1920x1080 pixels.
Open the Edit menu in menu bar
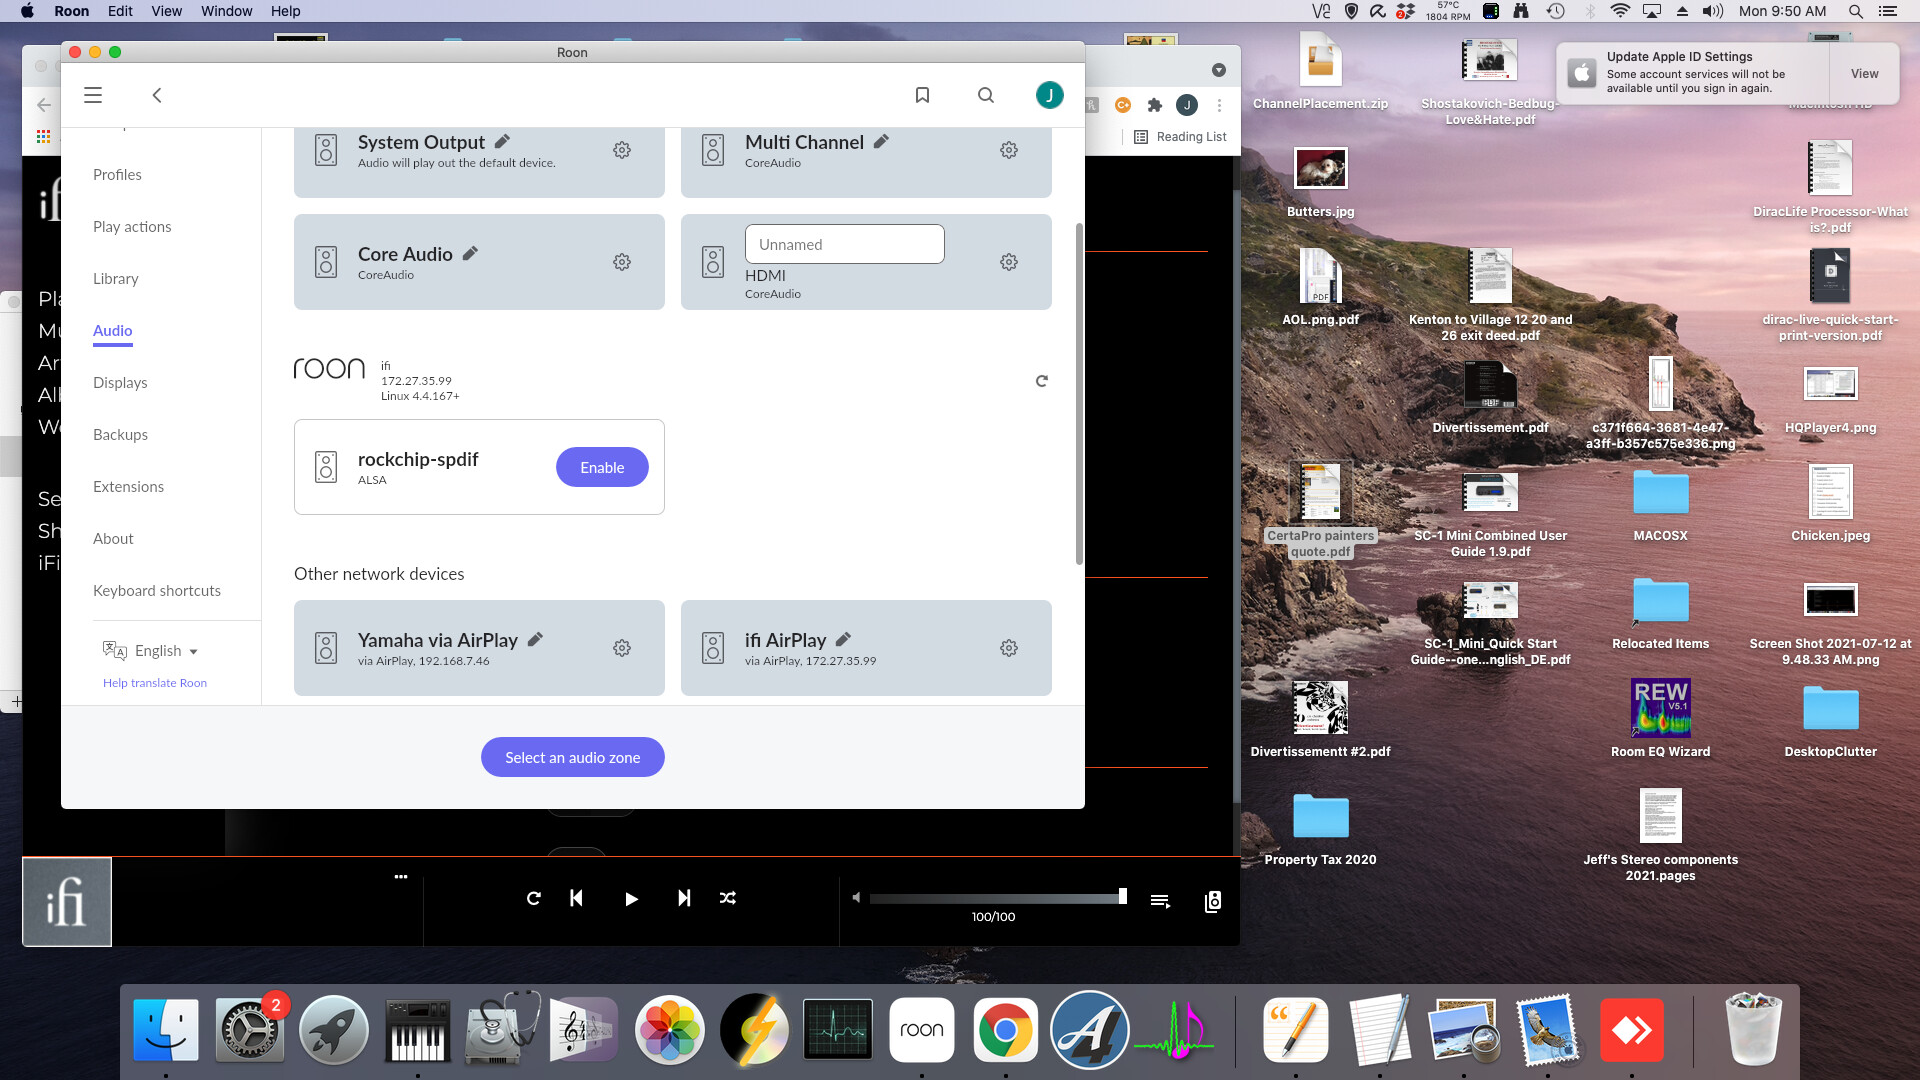click(120, 11)
